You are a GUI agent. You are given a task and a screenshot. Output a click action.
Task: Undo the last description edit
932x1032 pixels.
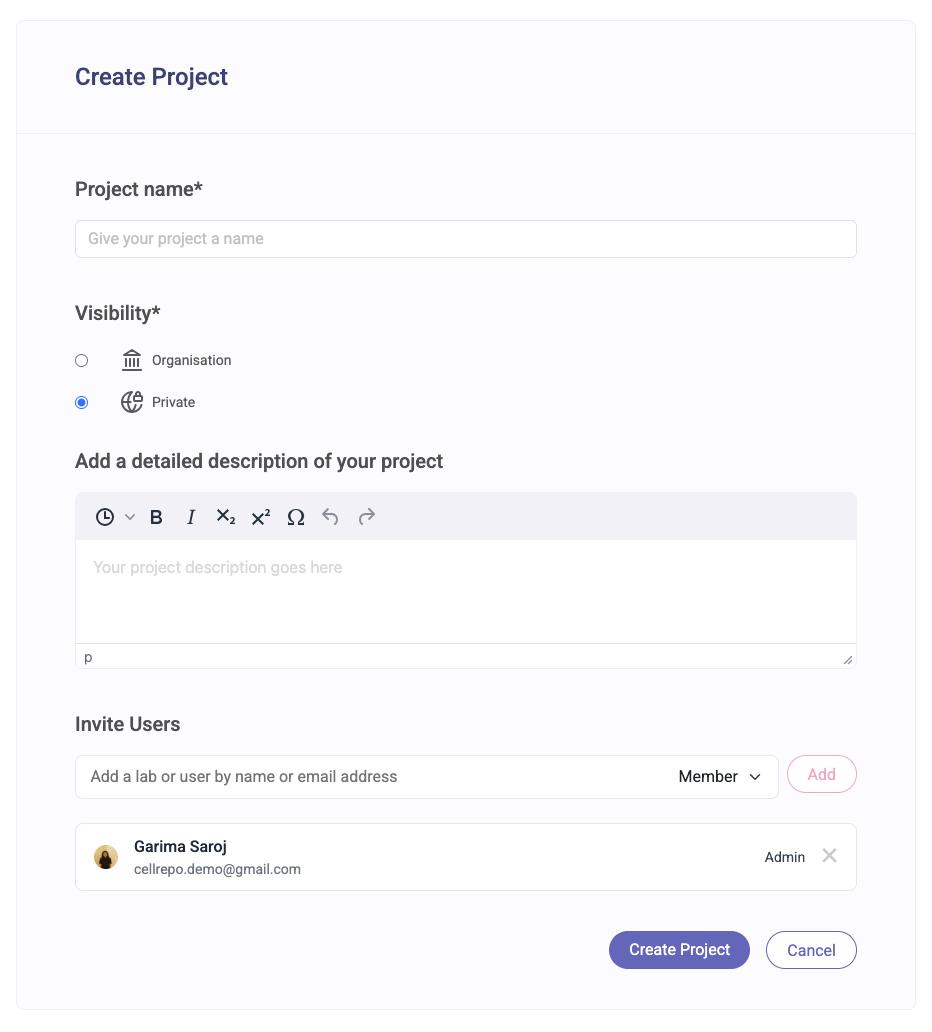(x=330, y=517)
